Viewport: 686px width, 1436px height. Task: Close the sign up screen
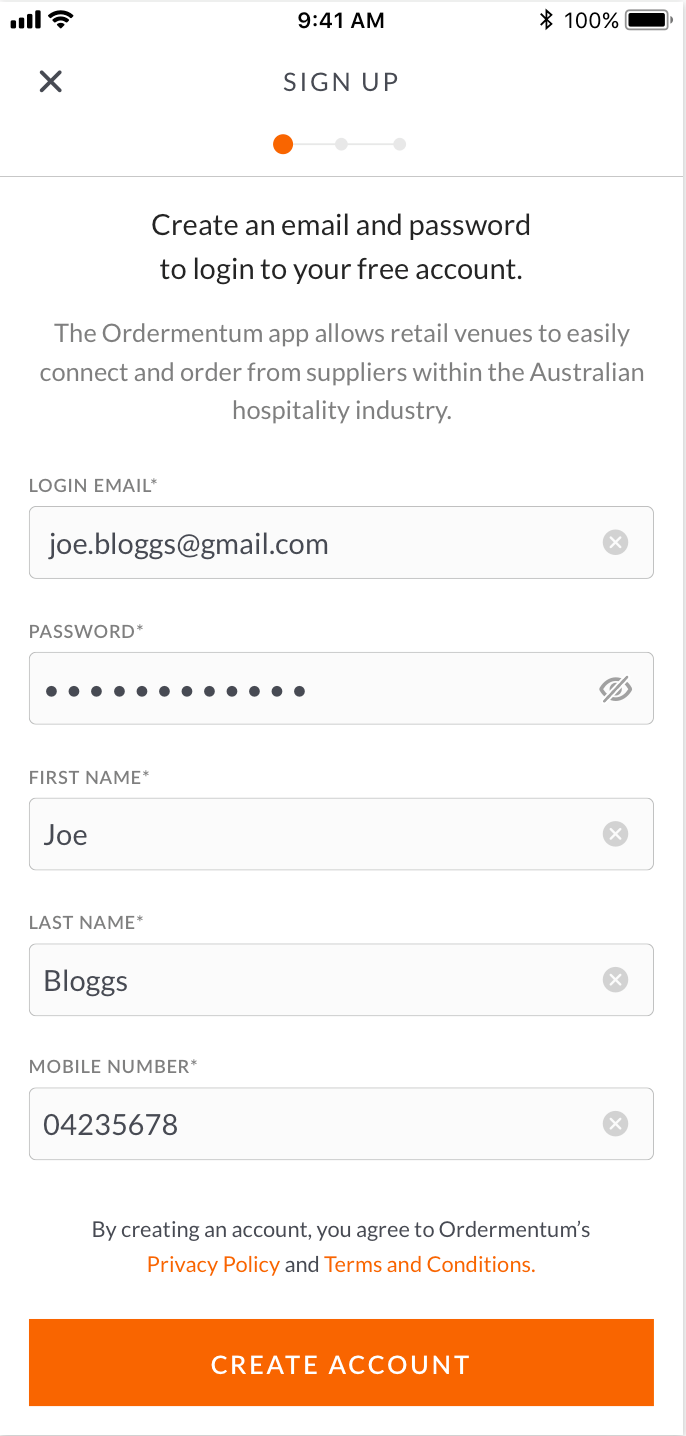pos(51,82)
